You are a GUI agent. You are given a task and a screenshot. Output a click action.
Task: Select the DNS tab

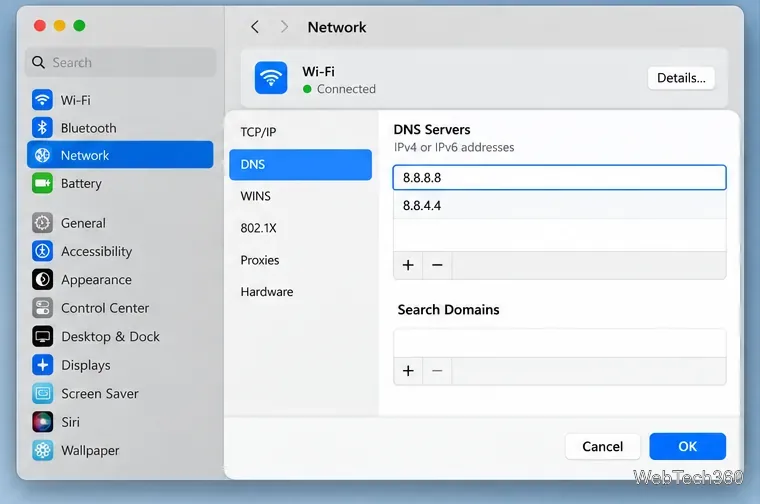tap(301, 164)
